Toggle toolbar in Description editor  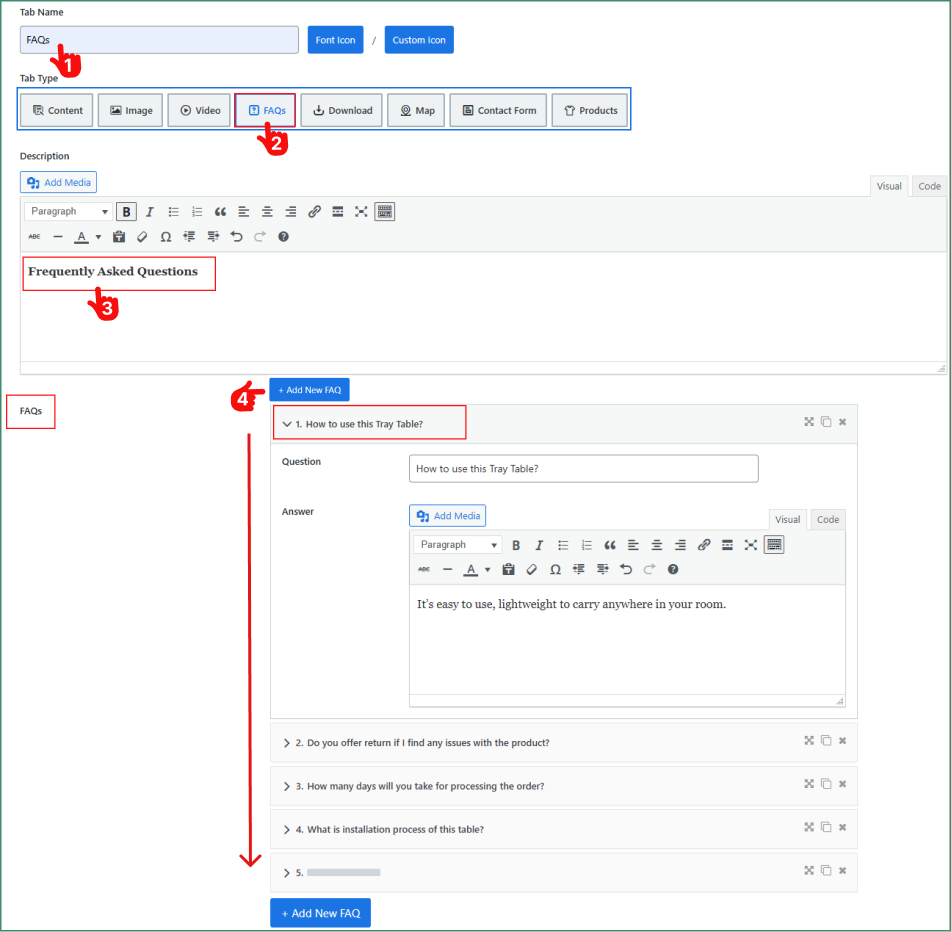[x=385, y=212]
